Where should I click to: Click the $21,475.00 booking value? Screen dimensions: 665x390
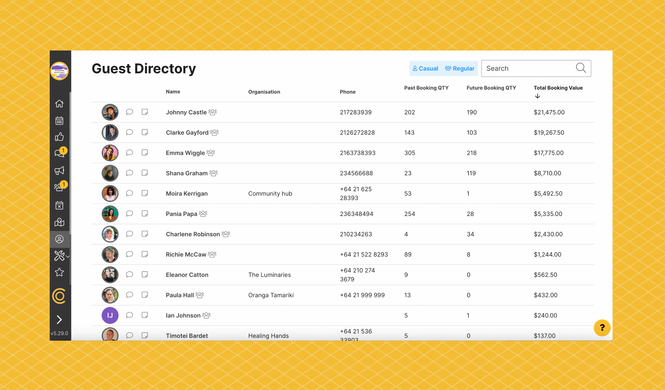pyautogui.click(x=549, y=112)
